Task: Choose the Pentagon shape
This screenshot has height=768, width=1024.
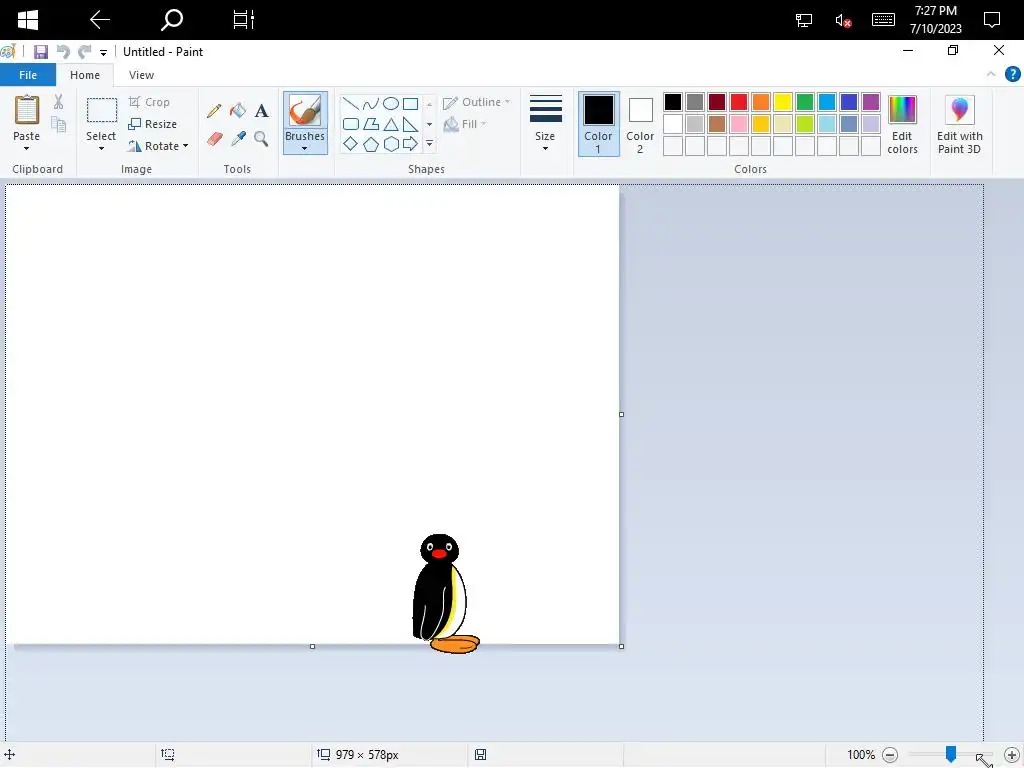Action: click(x=370, y=144)
